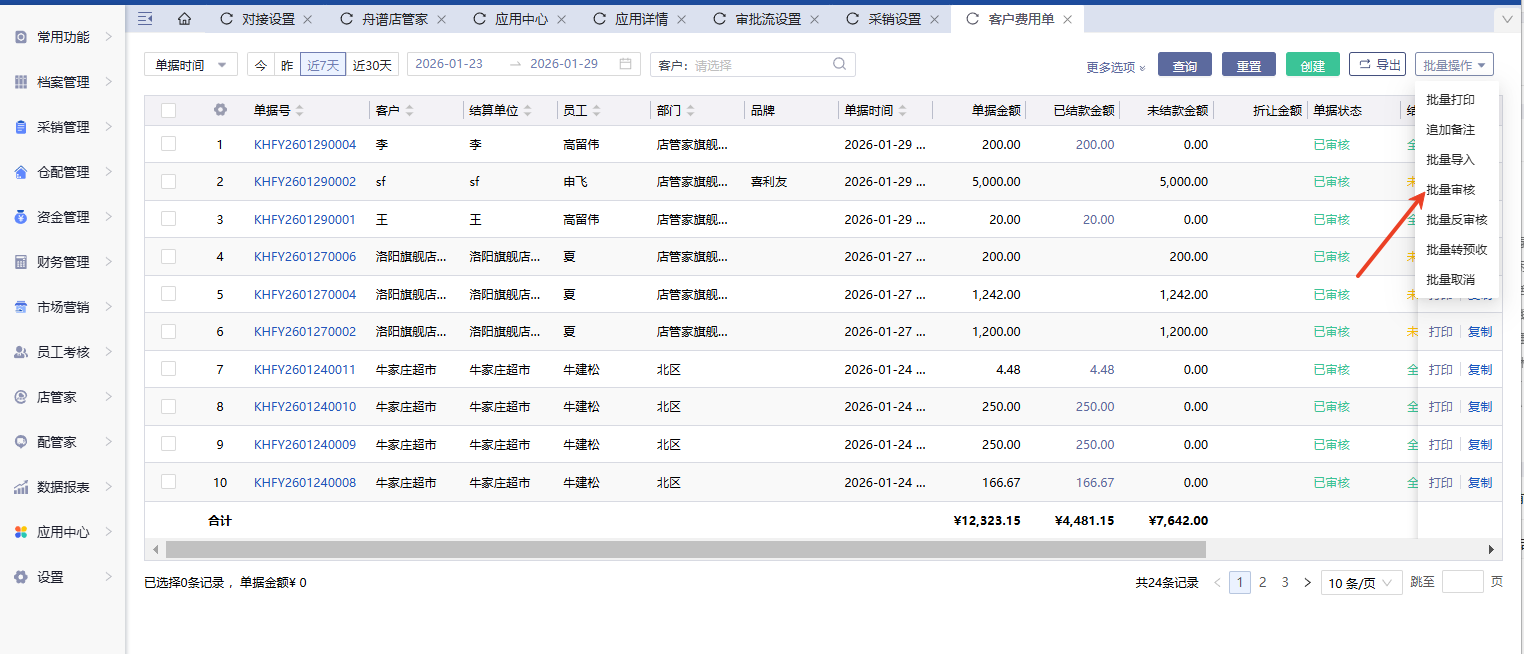Click the sort icon beside 单据号 header

300,110
